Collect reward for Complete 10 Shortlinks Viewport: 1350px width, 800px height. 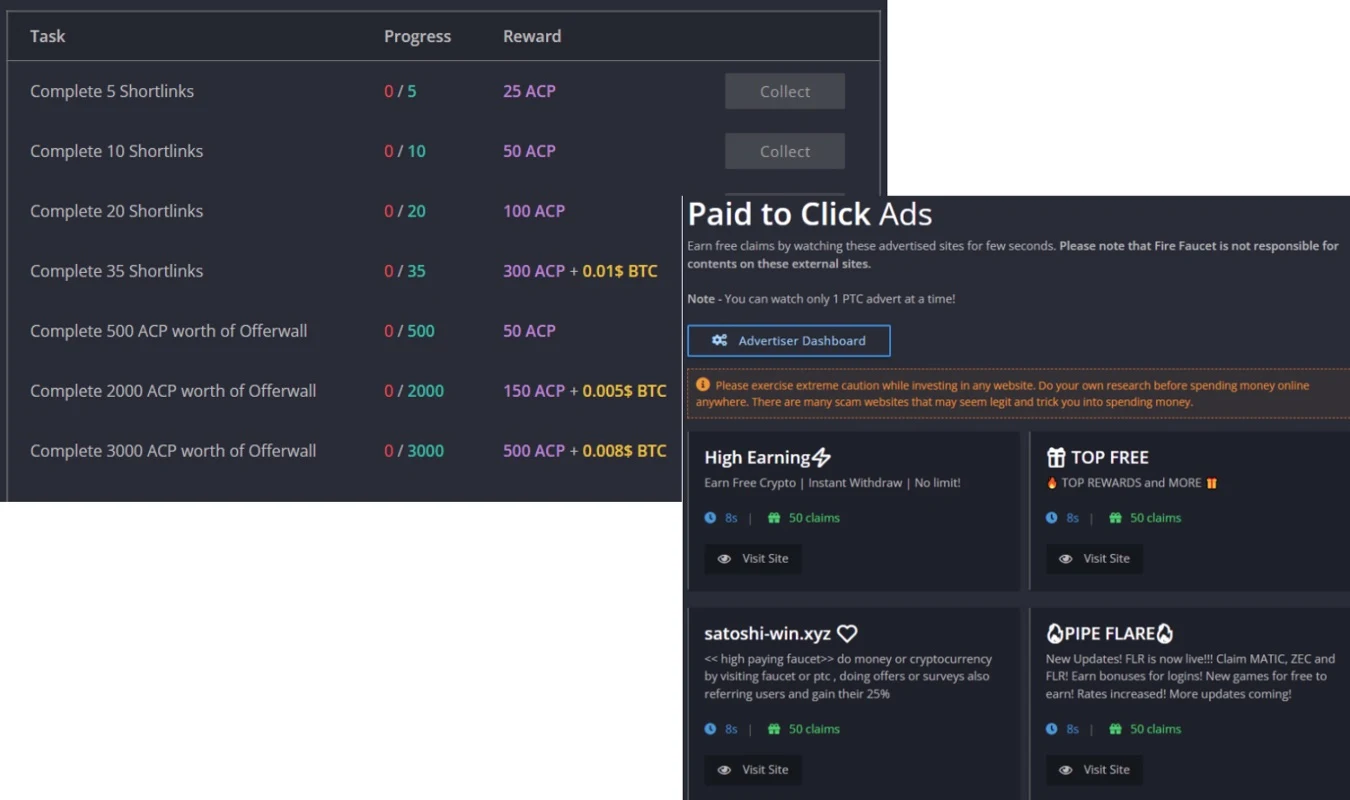pyautogui.click(x=785, y=151)
